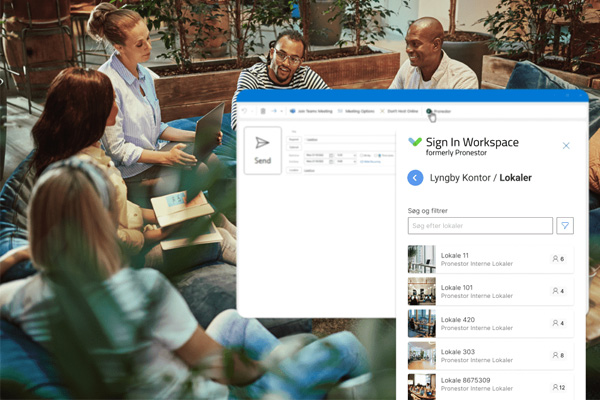Screen dimensions: 600x400
Task: Go back using the blue chevron button
Action: click(415, 178)
